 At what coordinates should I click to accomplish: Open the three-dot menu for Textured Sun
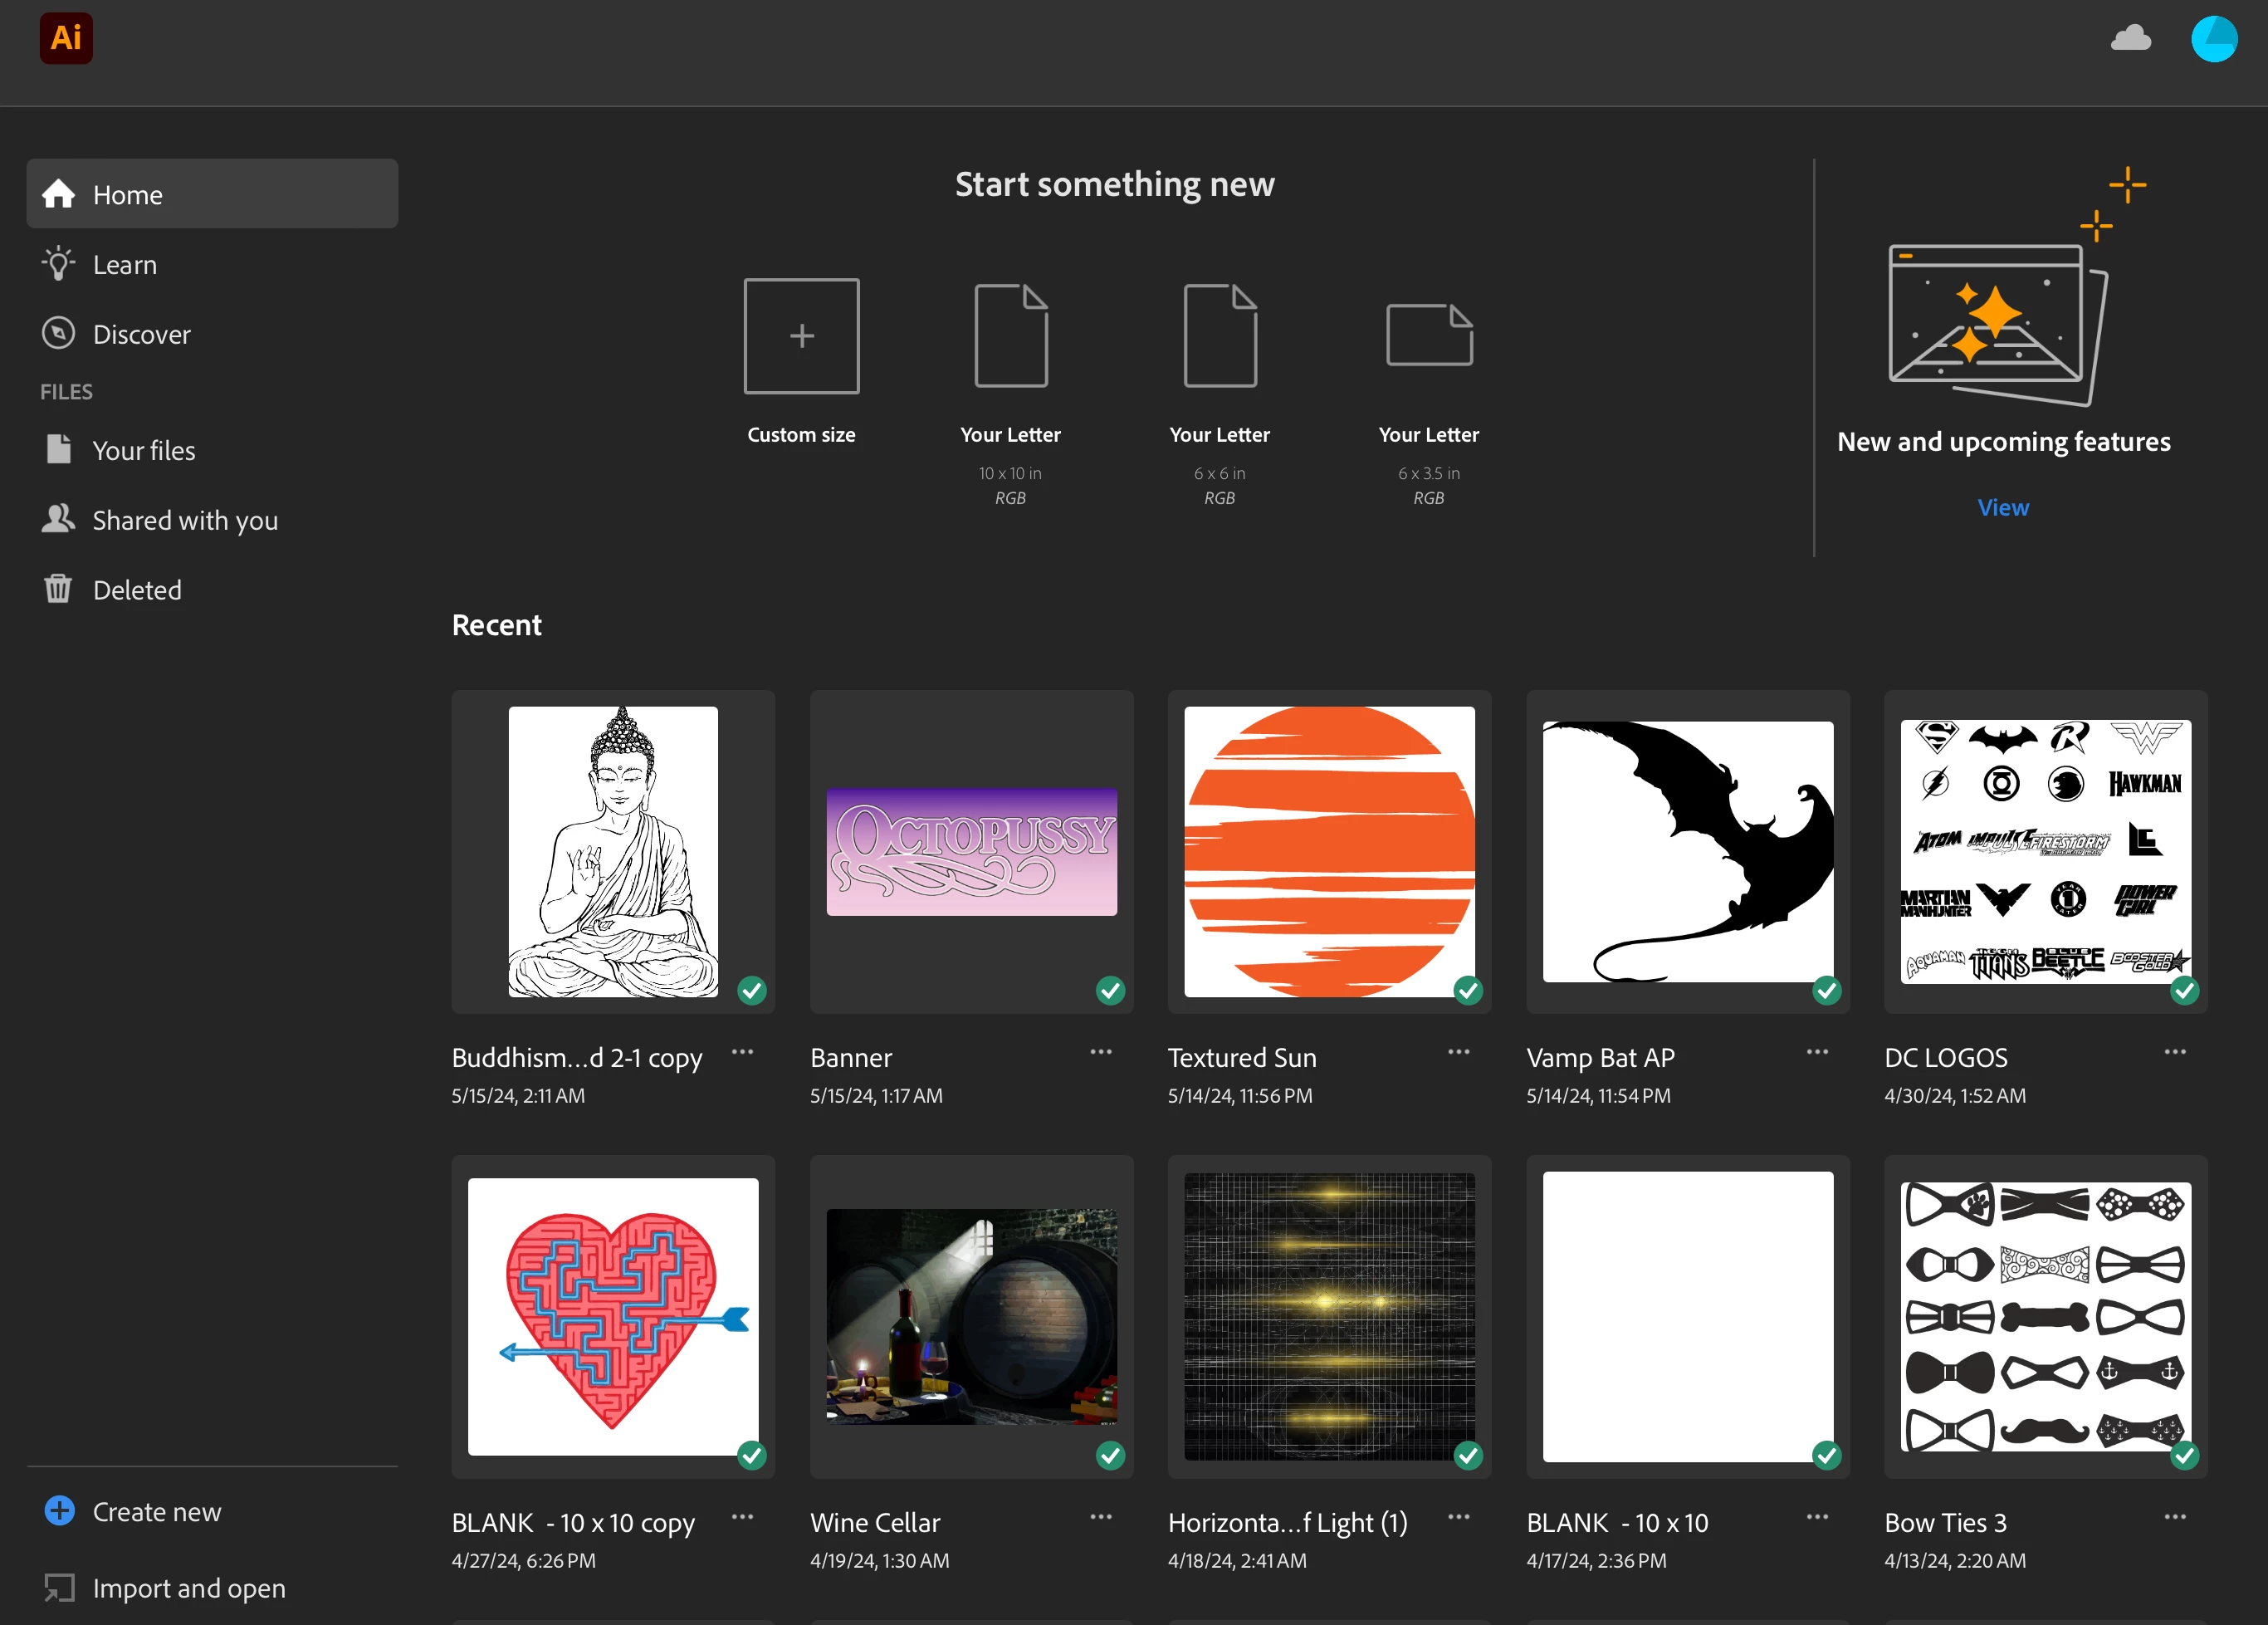[x=1458, y=1052]
